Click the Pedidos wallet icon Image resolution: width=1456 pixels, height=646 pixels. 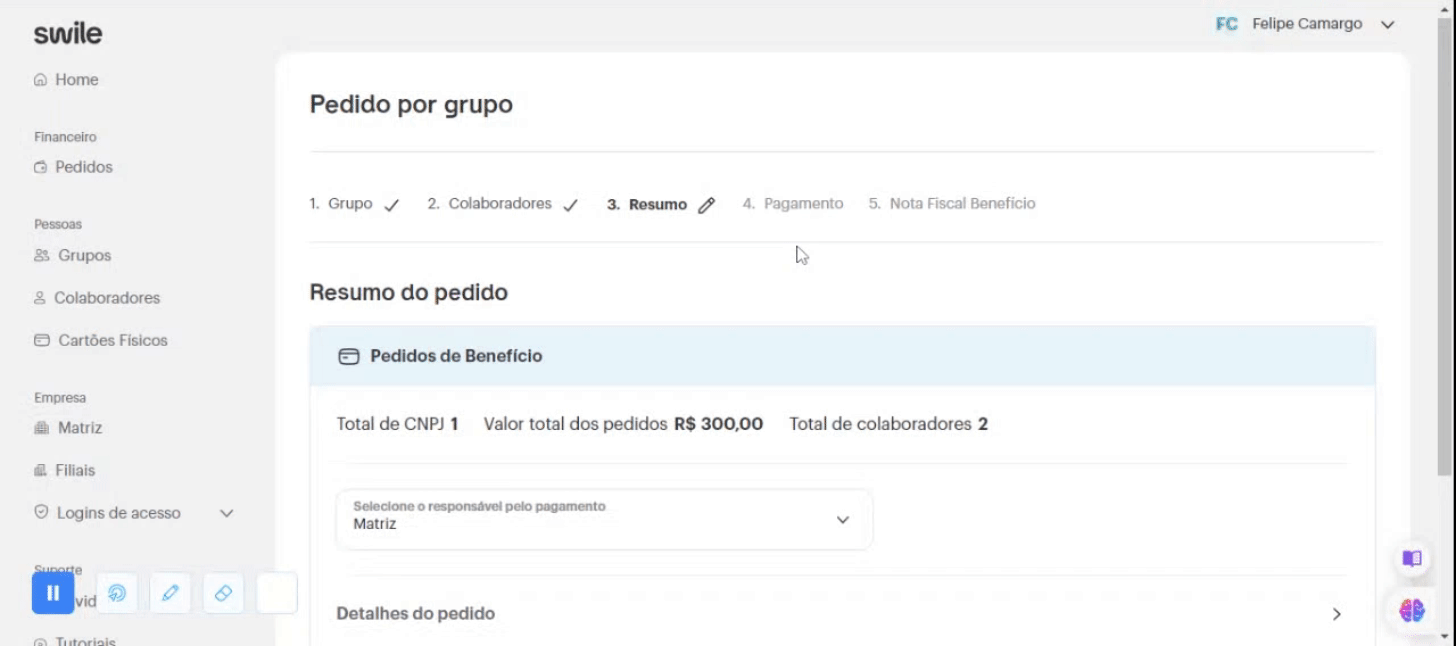(x=40, y=167)
